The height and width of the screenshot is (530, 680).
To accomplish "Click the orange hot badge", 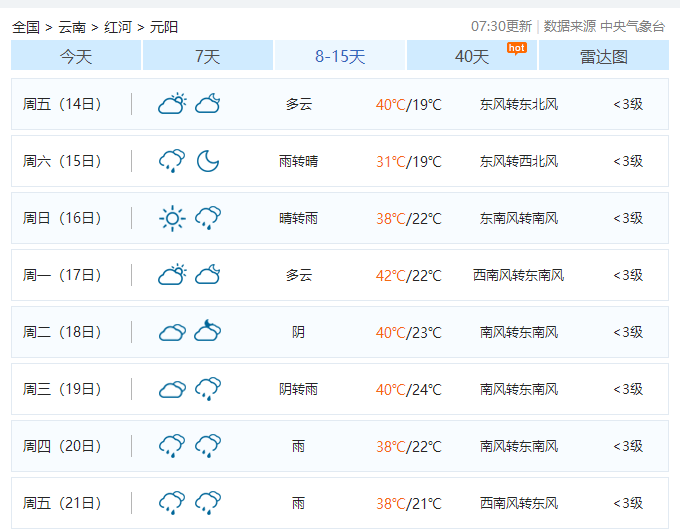I will pyautogui.click(x=517, y=48).
